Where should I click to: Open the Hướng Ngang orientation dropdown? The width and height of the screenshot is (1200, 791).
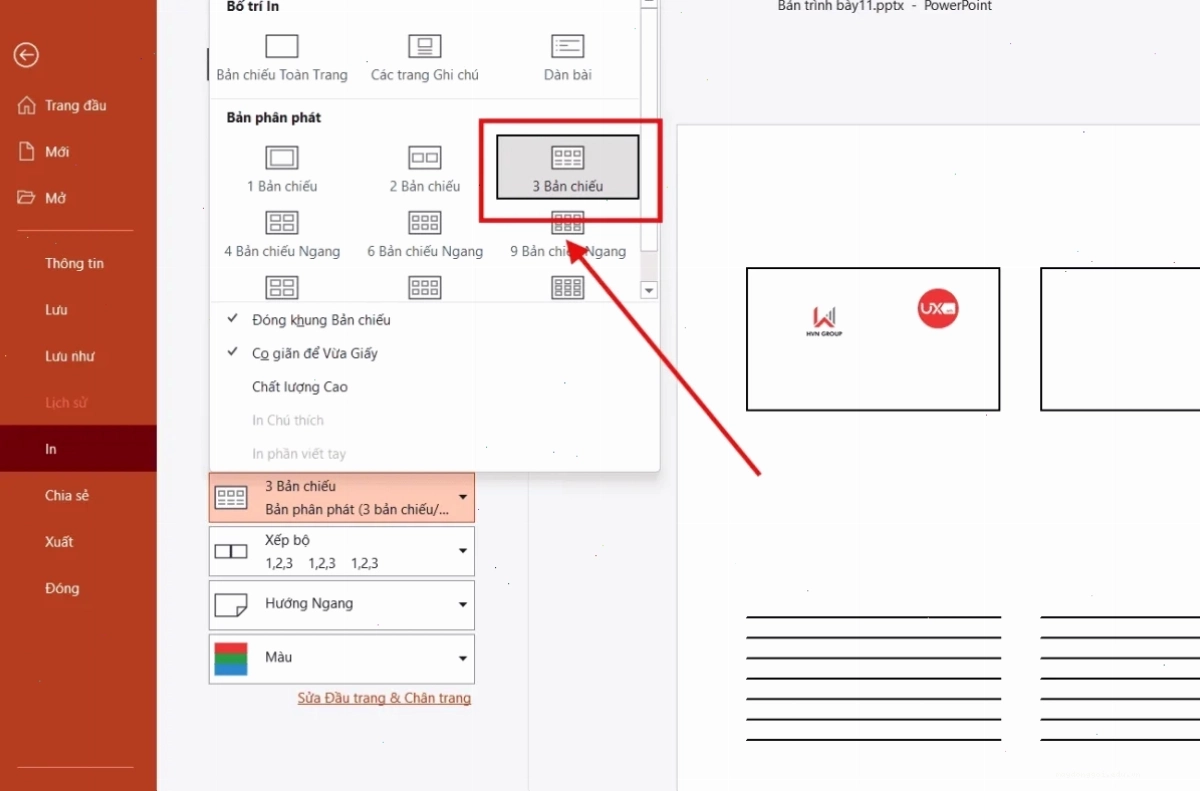342,605
